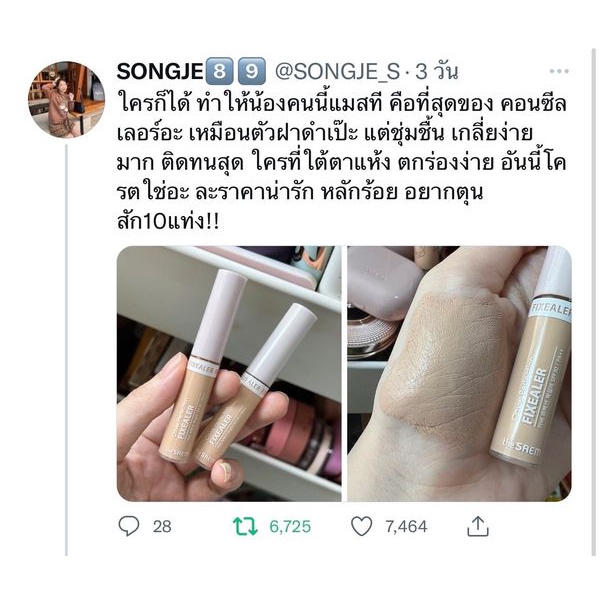This screenshot has width=600, height=600.
Task: Open left photo of two concealer tubes
Action: tap(229, 373)
